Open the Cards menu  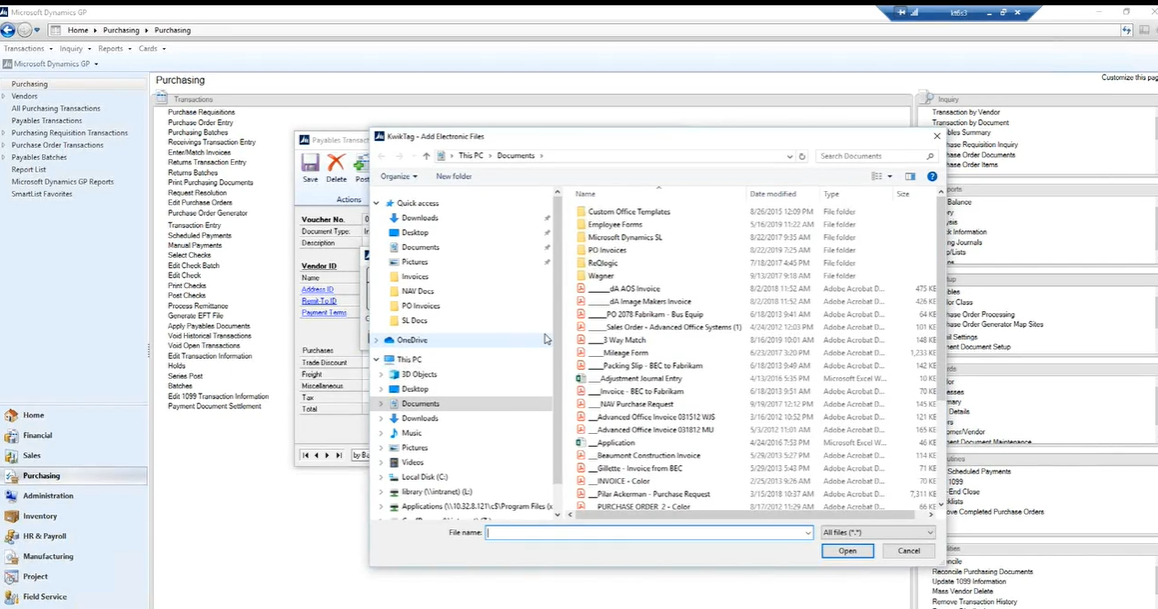click(151, 49)
